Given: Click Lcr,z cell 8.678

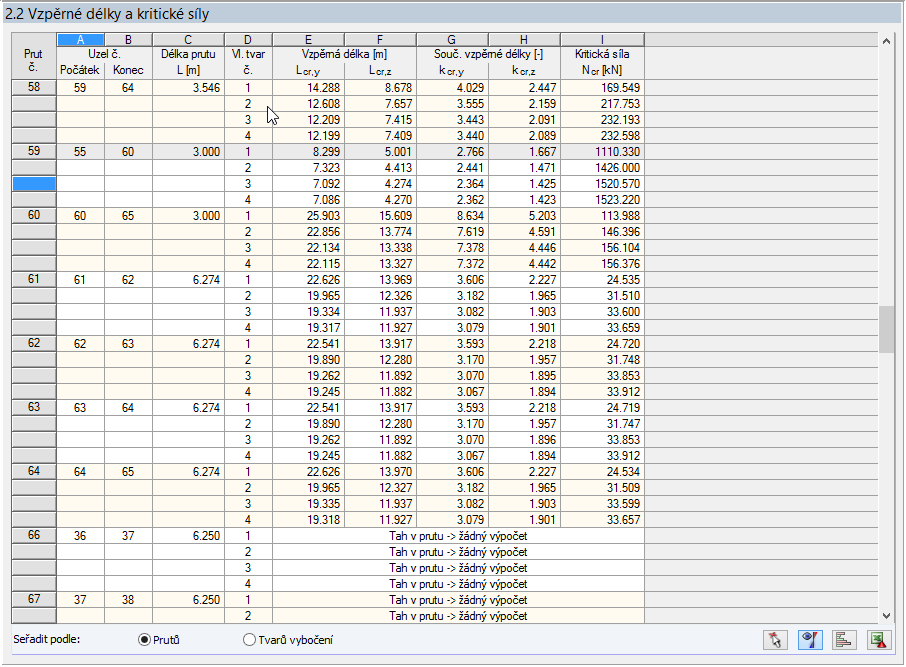Looking at the screenshot, I should coord(380,88).
